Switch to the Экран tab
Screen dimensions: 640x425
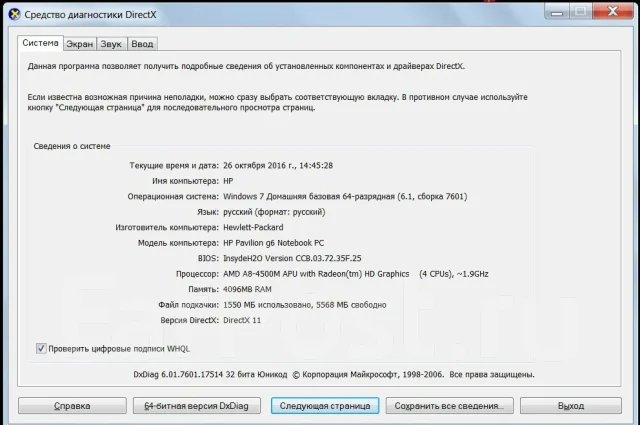click(80, 44)
